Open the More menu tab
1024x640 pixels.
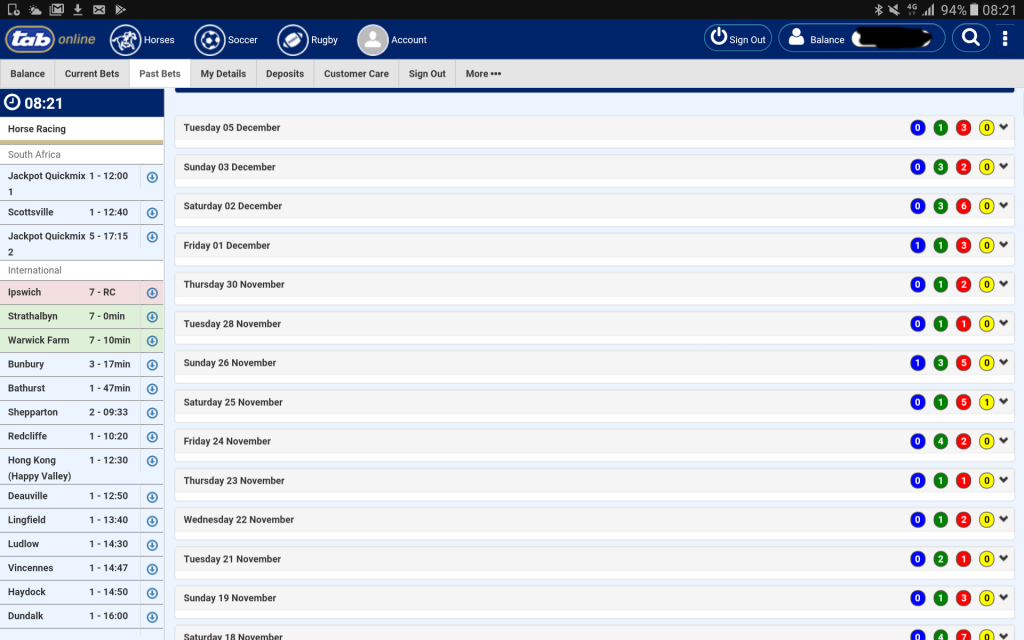[483, 74]
